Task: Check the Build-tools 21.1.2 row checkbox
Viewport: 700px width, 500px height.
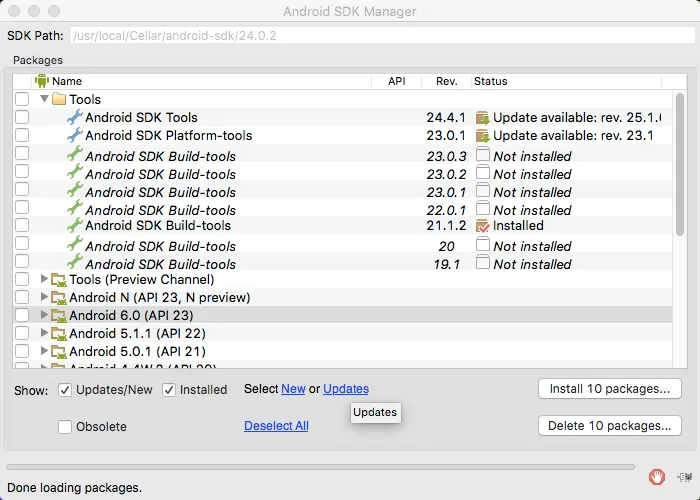Action: tap(22, 225)
